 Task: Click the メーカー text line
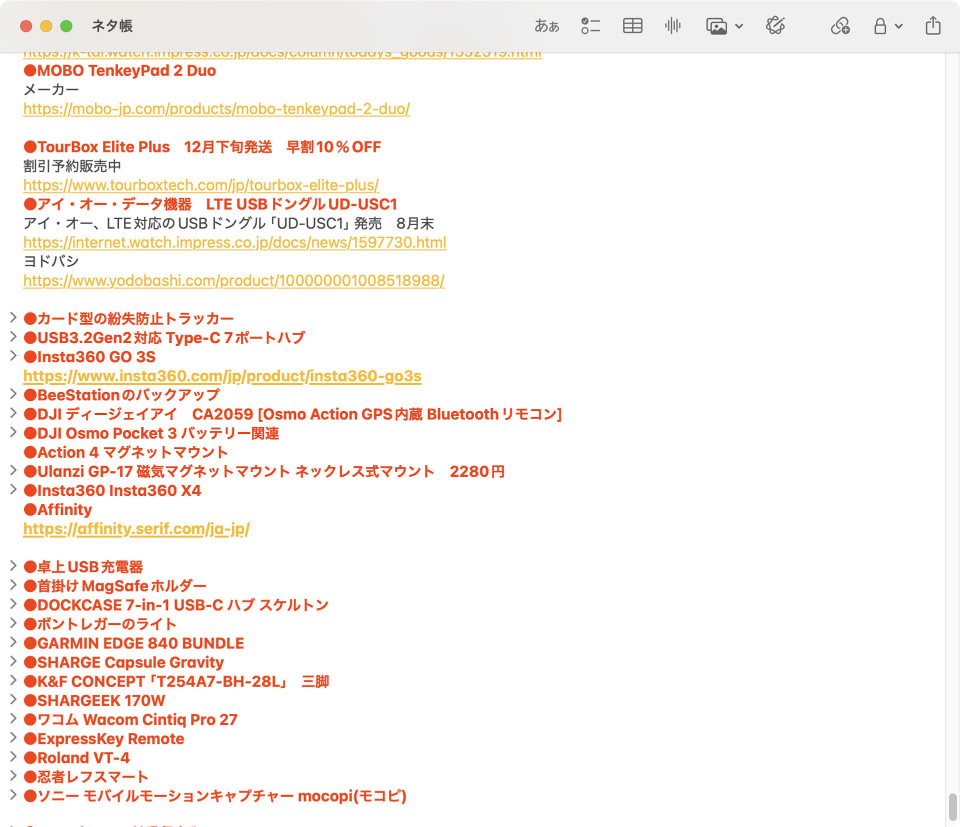pyautogui.click(x=51, y=89)
